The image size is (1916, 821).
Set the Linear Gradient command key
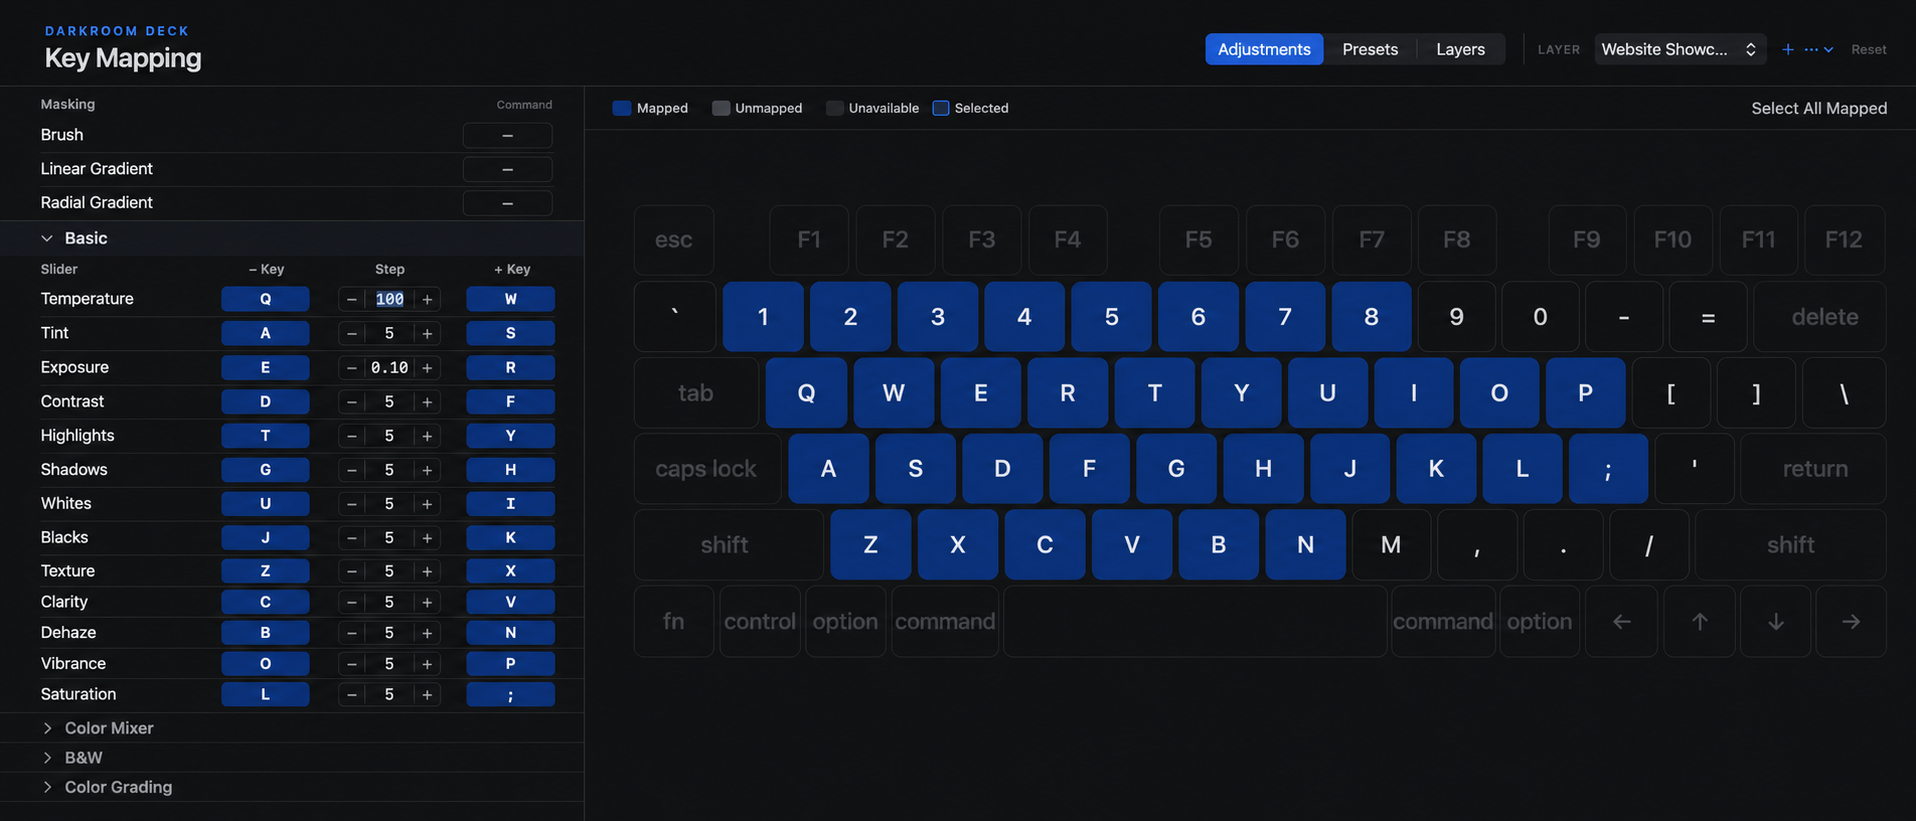tap(507, 169)
